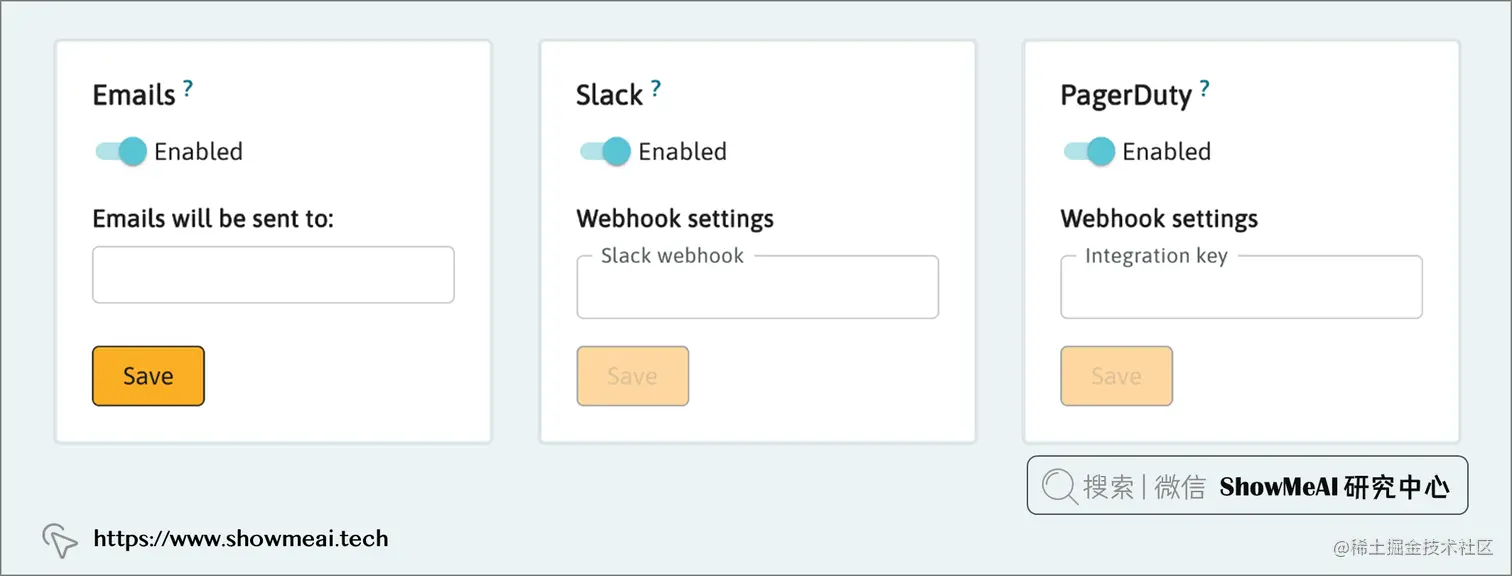Open the Slack help question mark icon
The width and height of the screenshot is (1512, 576).
[655, 89]
